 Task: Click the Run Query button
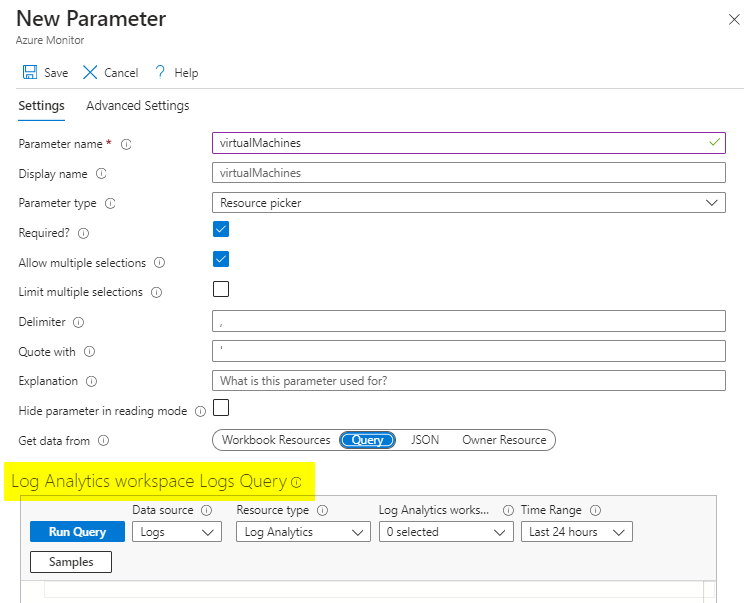coord(77,531)
